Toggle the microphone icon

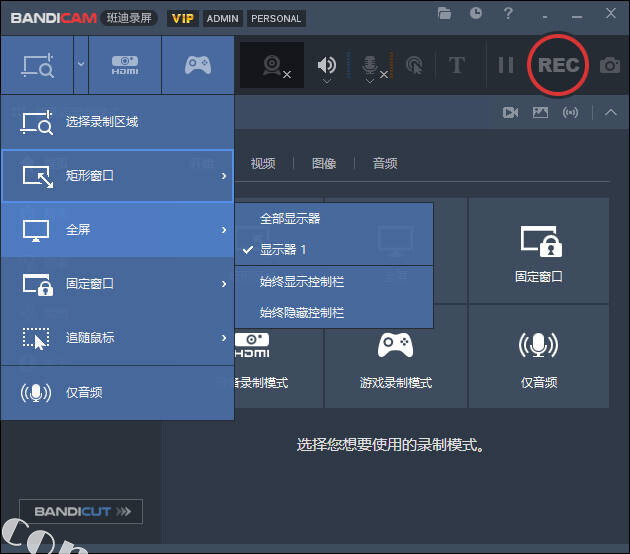[x=370, y=65]
